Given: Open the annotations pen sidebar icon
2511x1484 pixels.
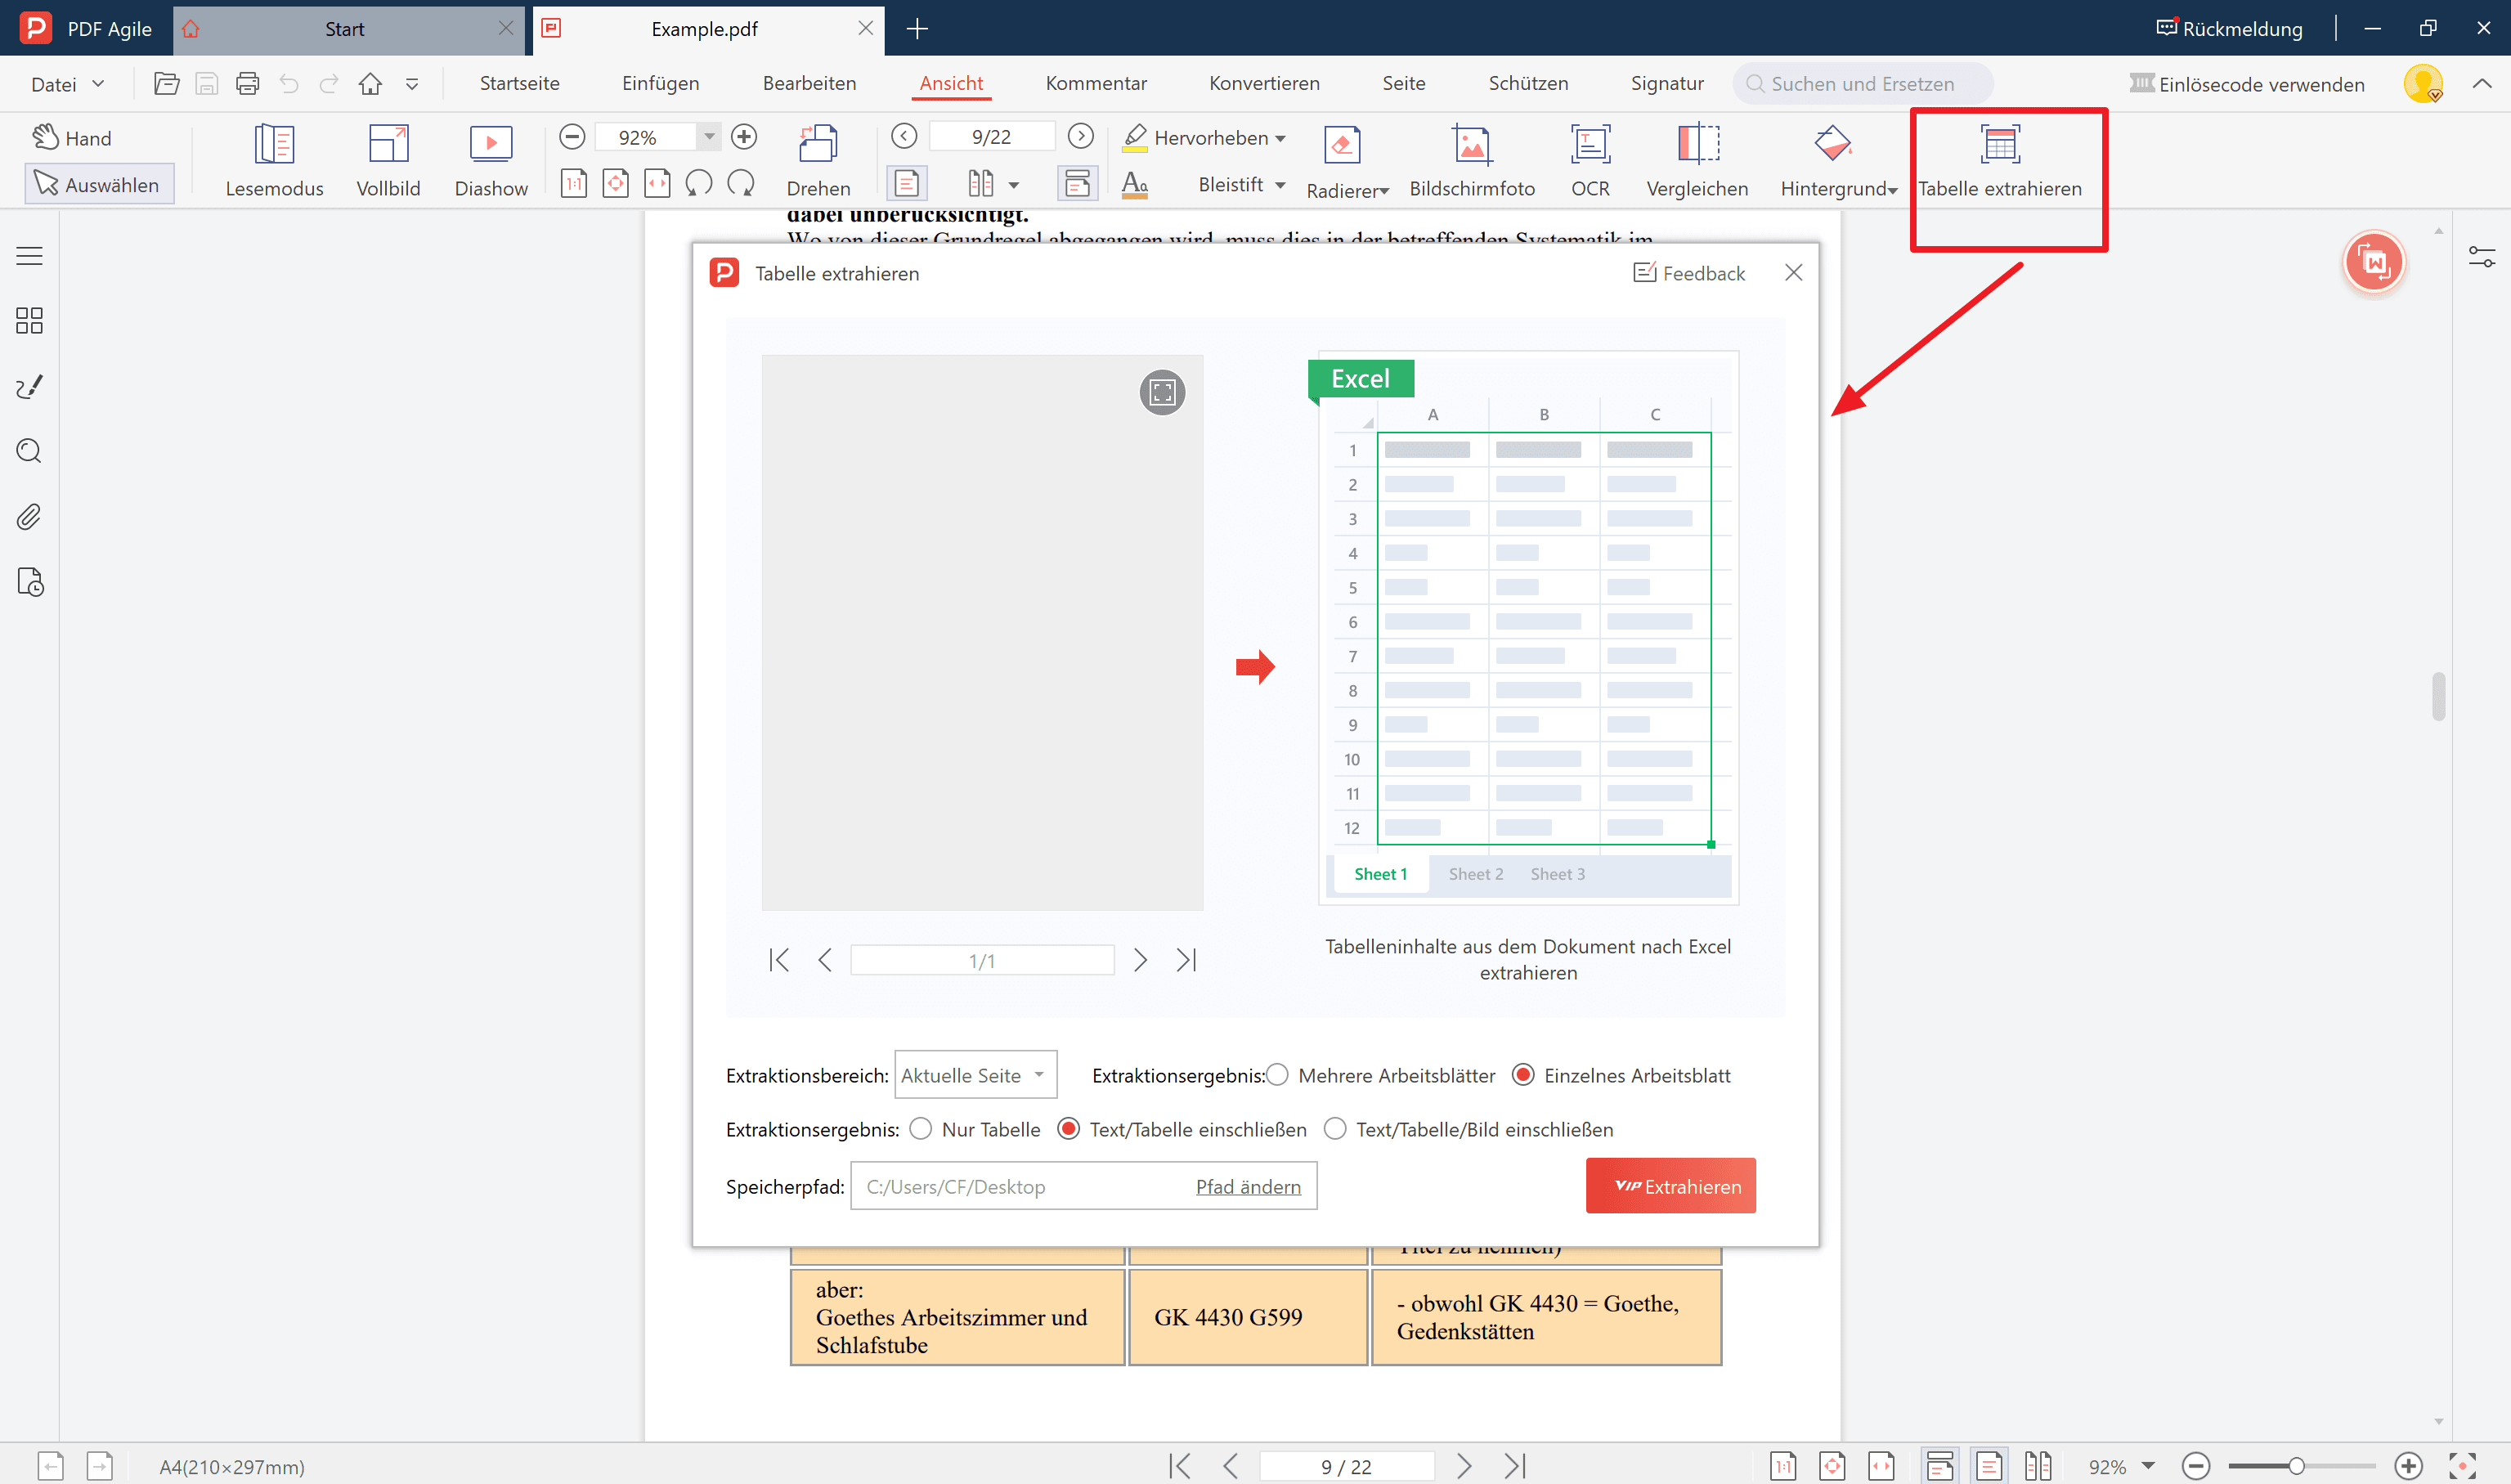Looking at the screenshot, I should point(29,386).
